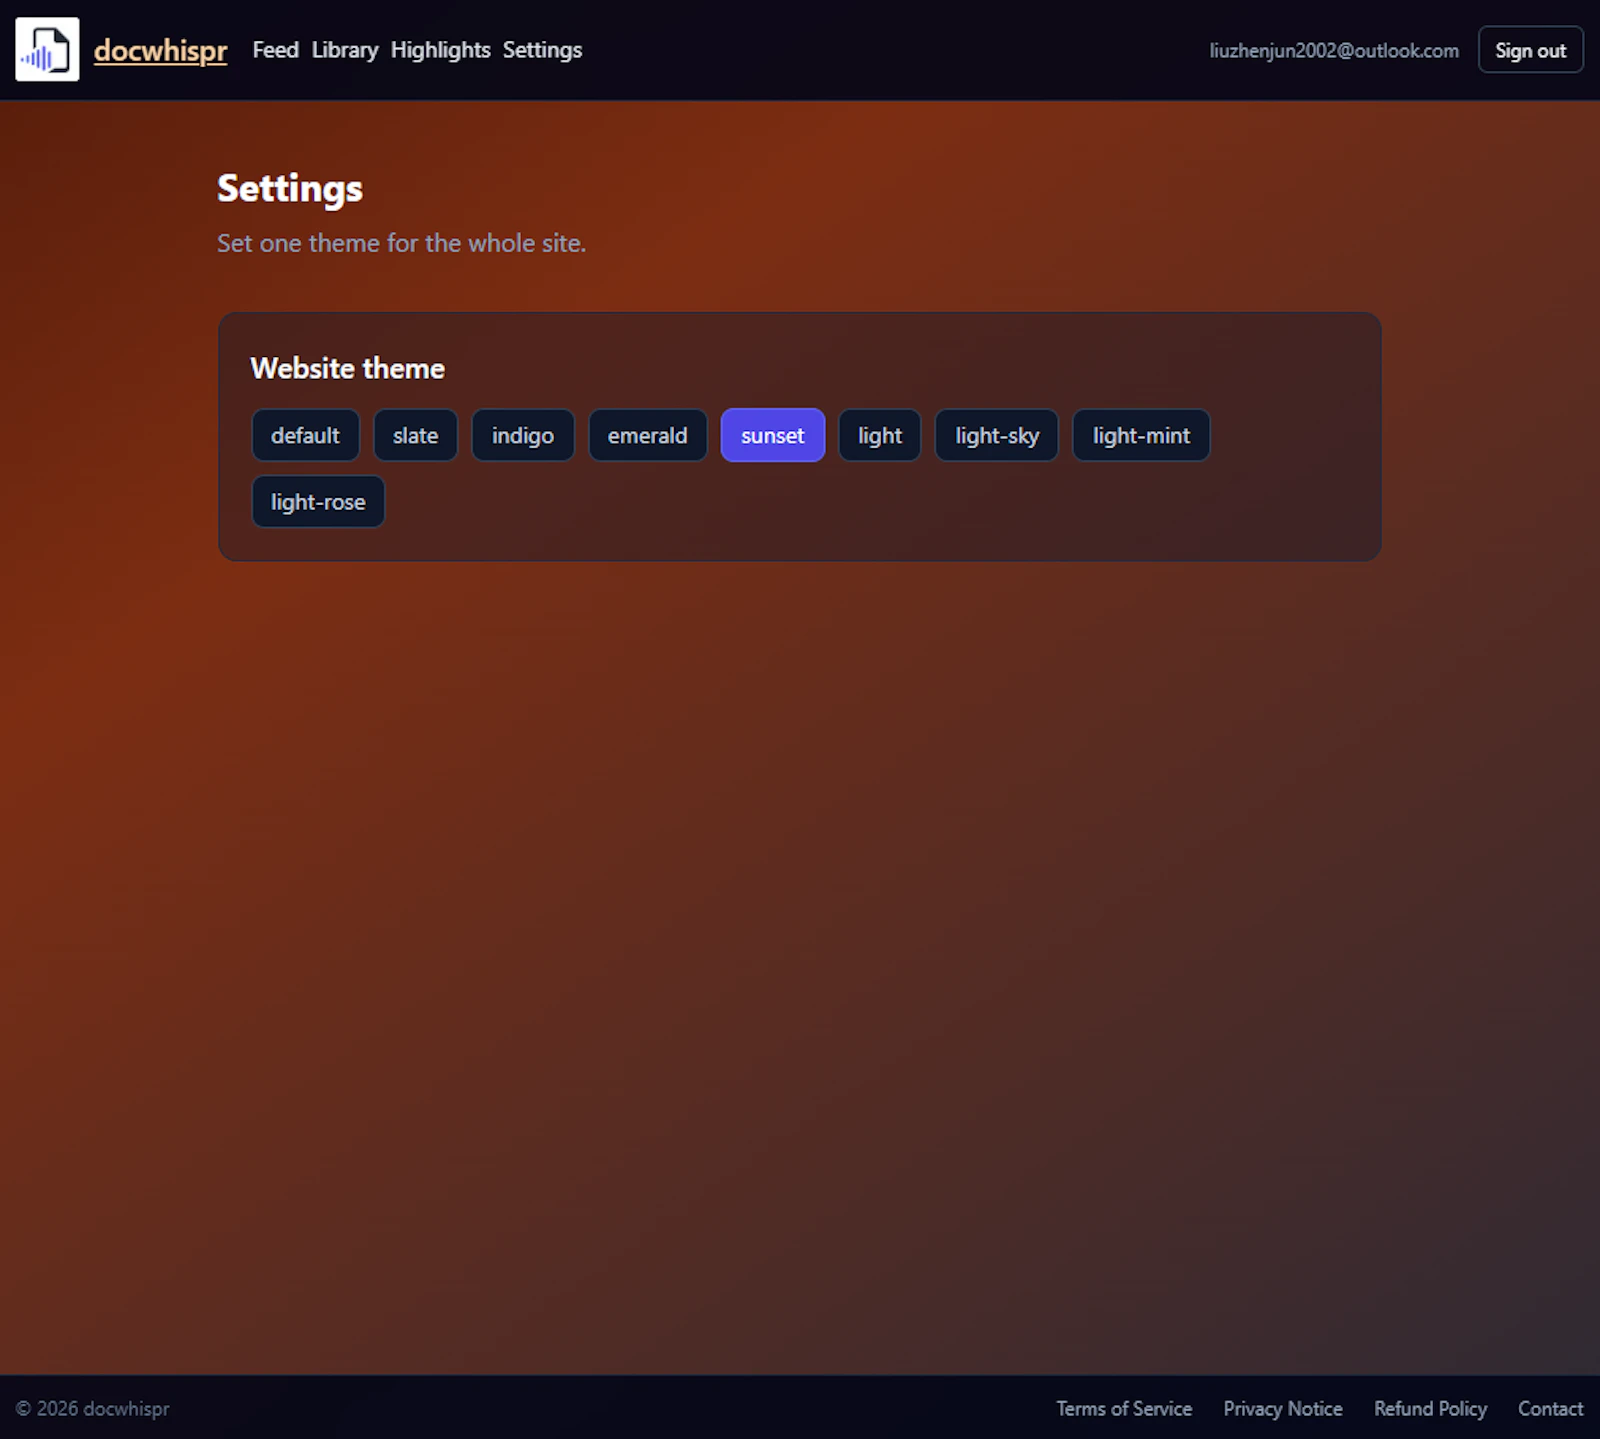The width and height of the screenshot is (1600, 1439).
Task: Click the Contact footer link
Action: click(1550, 1408)
